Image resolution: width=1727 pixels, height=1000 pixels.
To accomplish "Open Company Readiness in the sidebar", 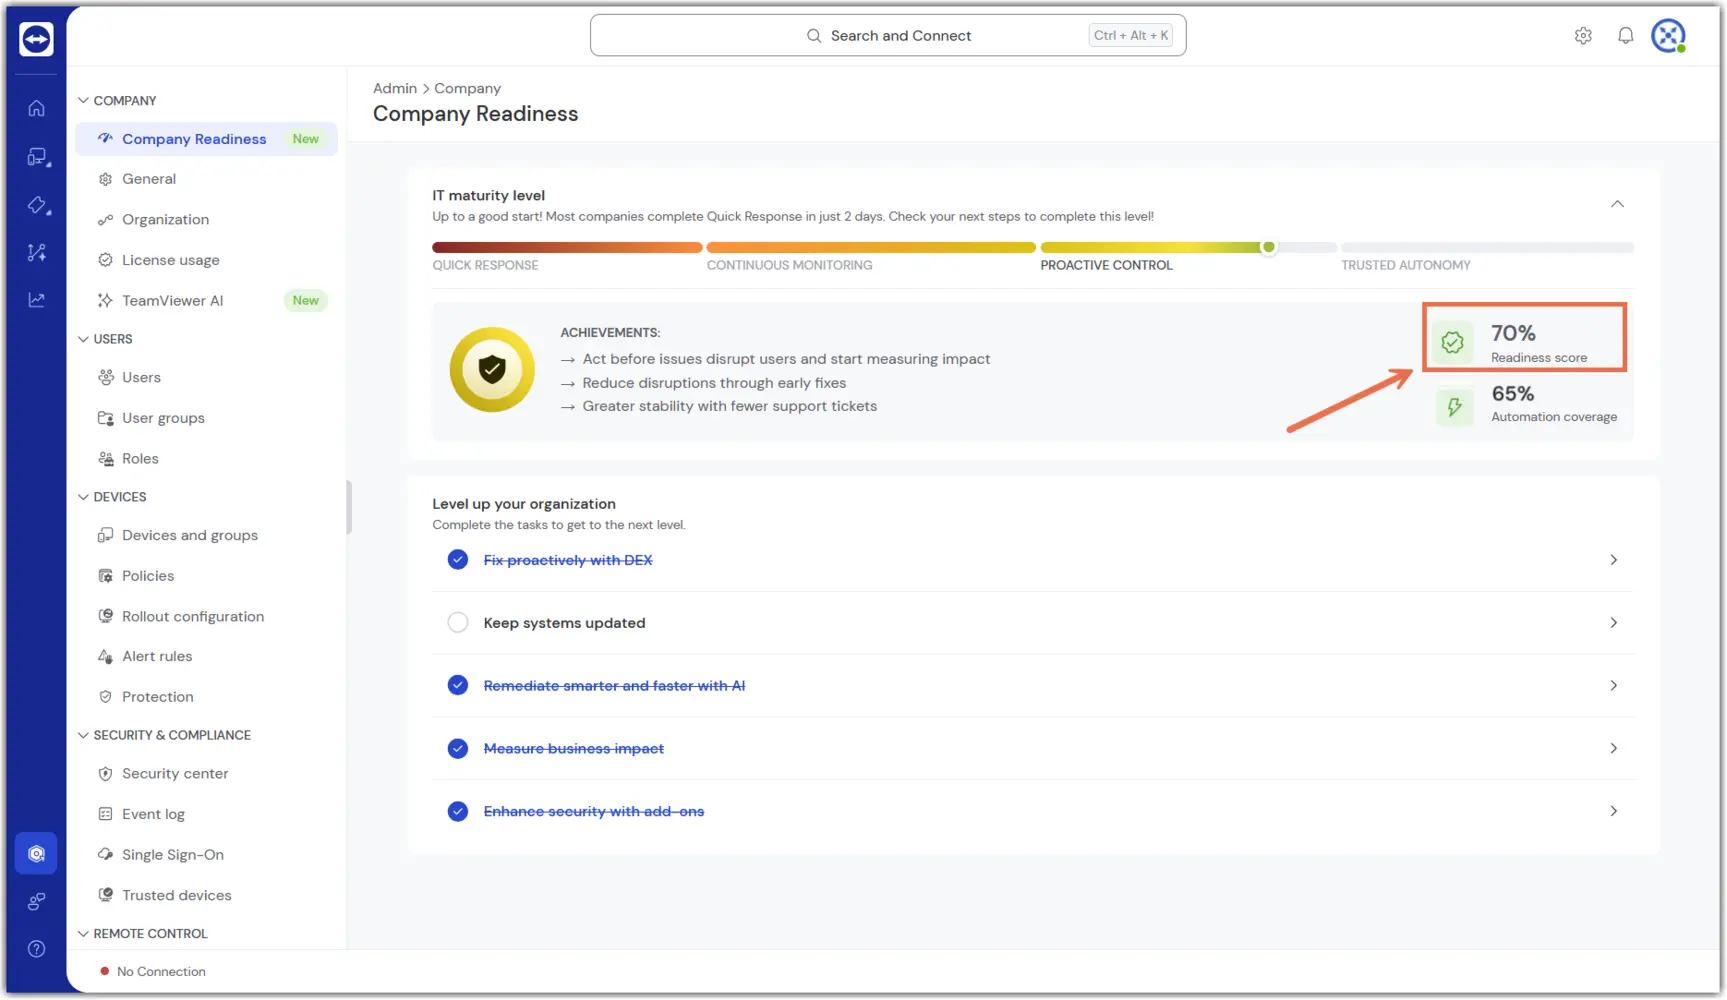I will 207,139.
